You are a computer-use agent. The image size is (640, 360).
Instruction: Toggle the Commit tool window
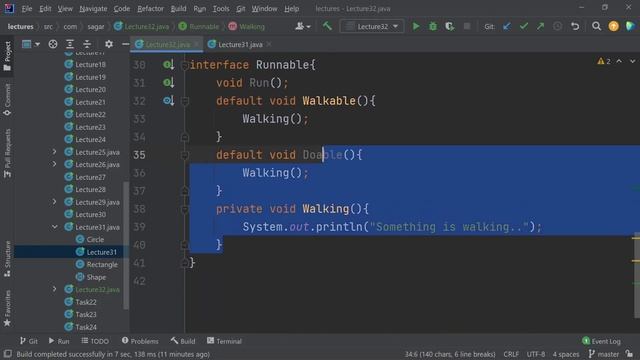pyautogui.click(x=7, y=100)
